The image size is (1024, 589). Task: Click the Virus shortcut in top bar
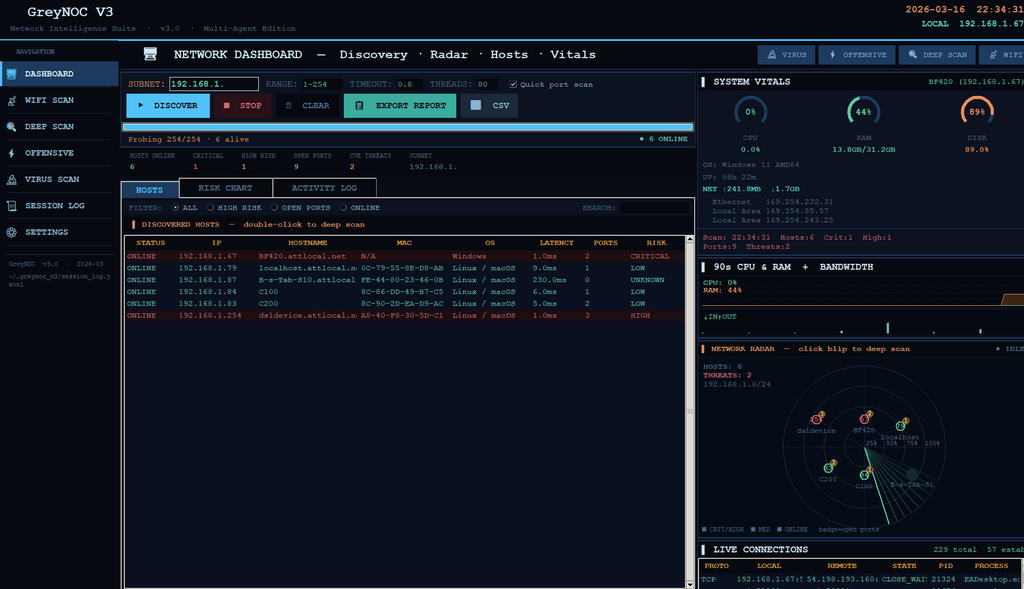pos(785,55)
